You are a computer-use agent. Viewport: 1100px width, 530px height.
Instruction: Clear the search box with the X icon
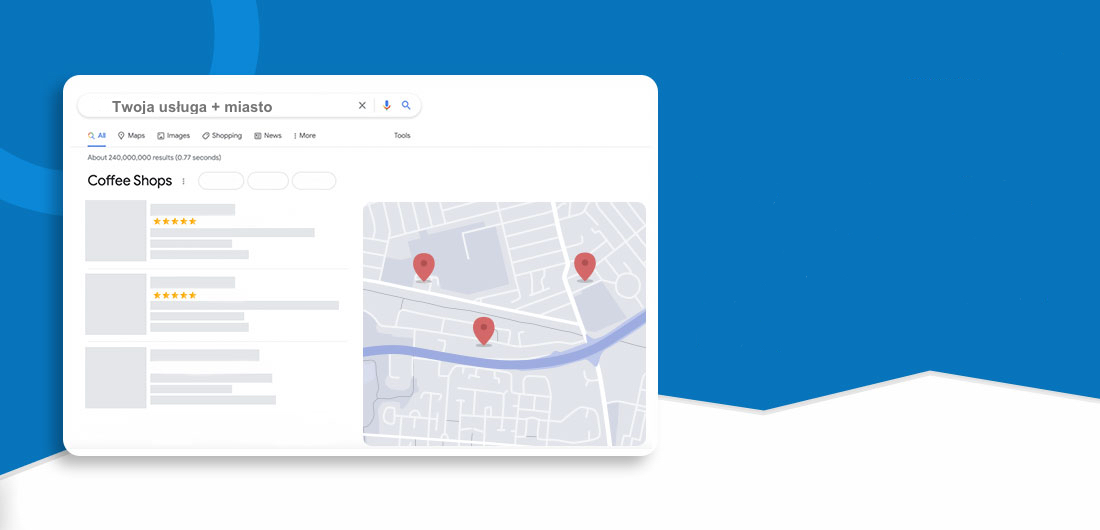pyautogui.click(x=362, y=105)
